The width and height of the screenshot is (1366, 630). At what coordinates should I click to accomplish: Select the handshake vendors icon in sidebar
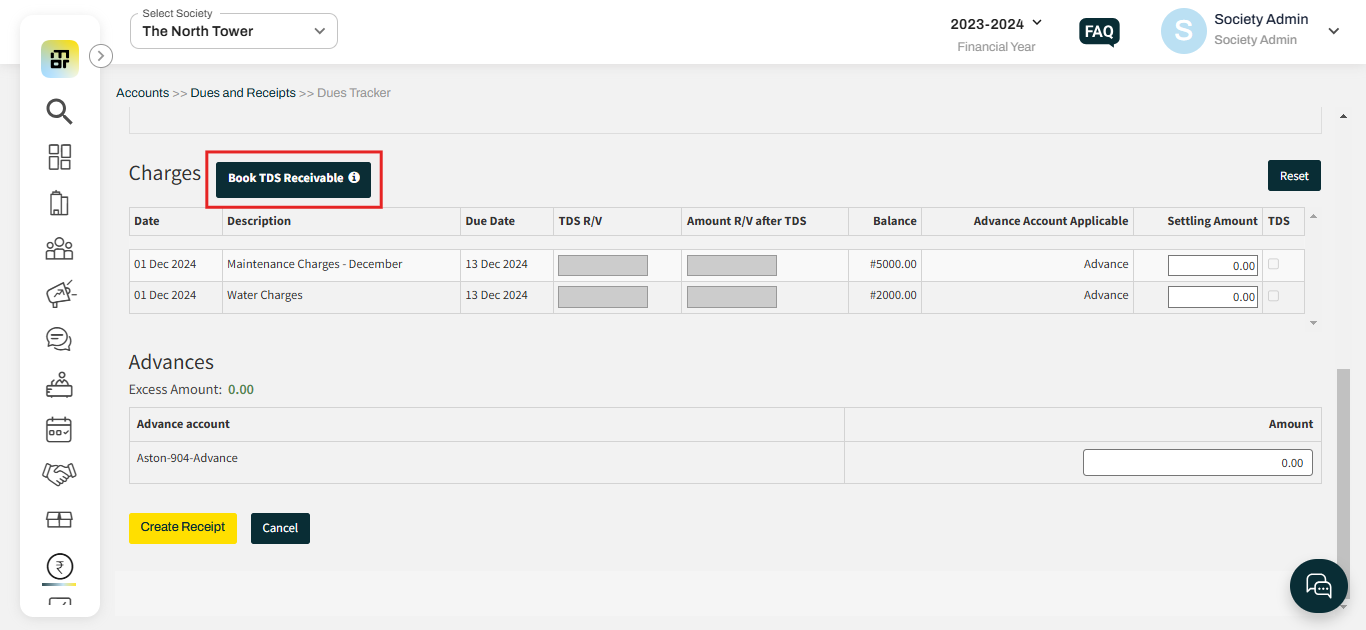[59, 474]
